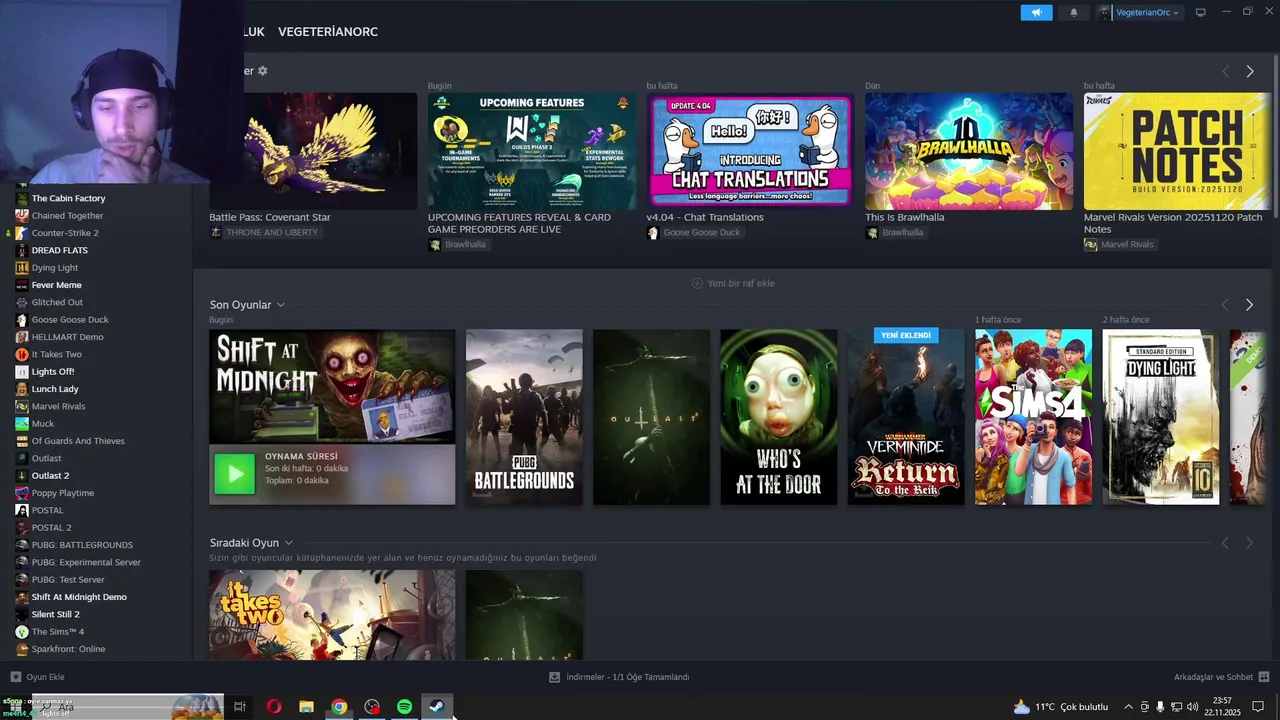Select The Cabin Factory in library list
This screenshot has width=1280, height=720.
click(68, 198)
